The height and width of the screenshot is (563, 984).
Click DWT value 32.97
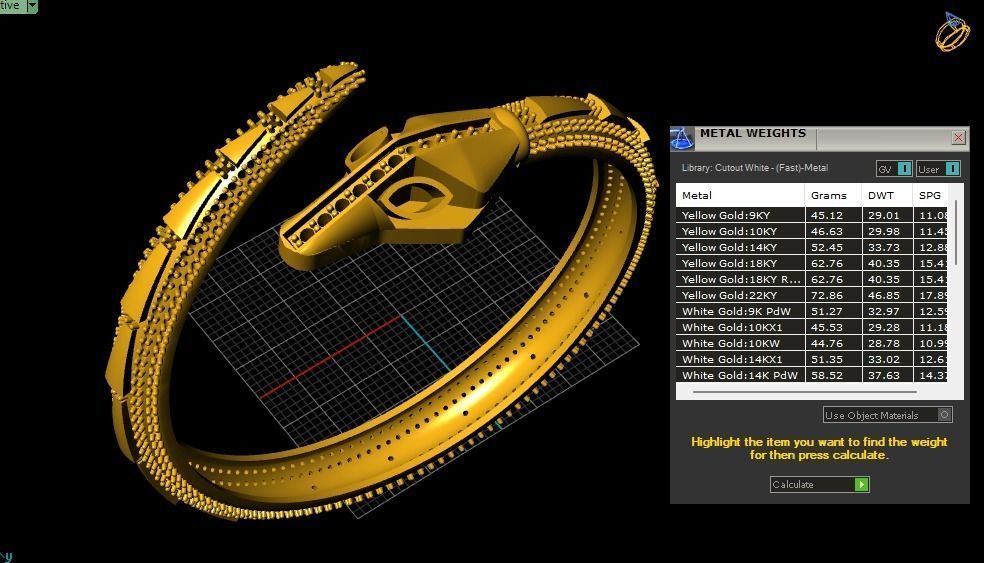click(884, 311)
